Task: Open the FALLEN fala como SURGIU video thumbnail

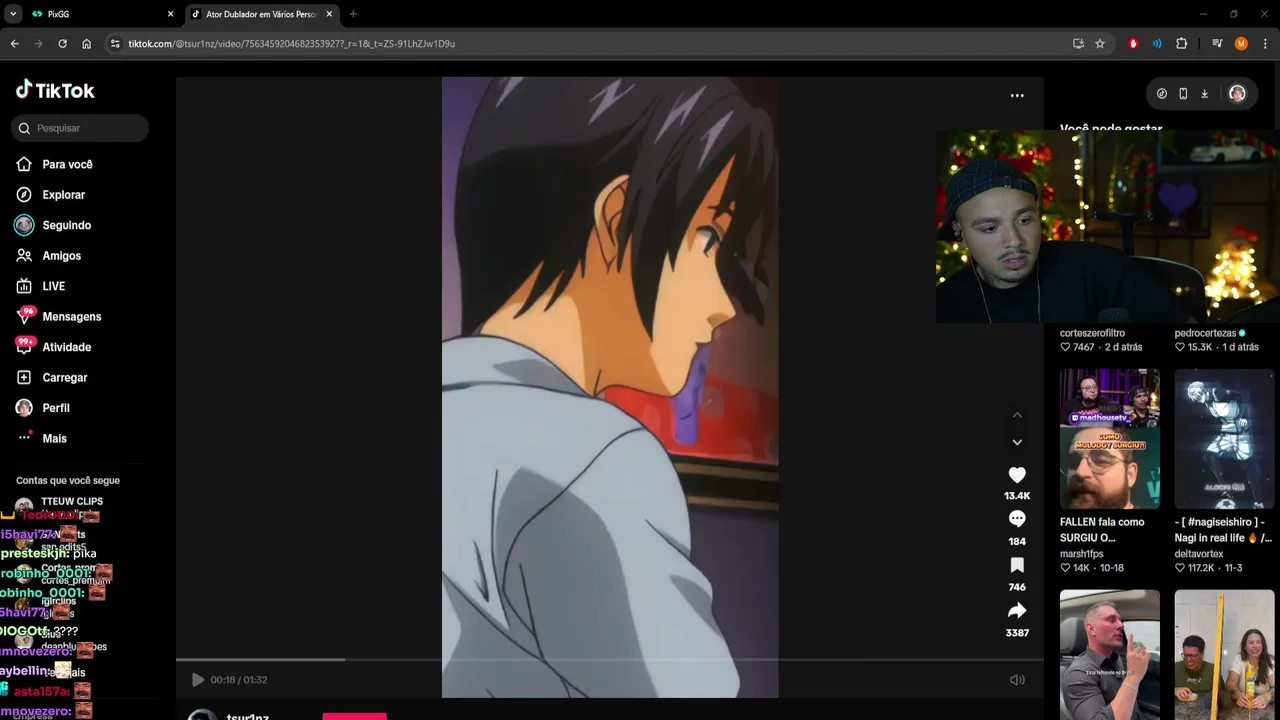Action: [x=1110, y=438]
